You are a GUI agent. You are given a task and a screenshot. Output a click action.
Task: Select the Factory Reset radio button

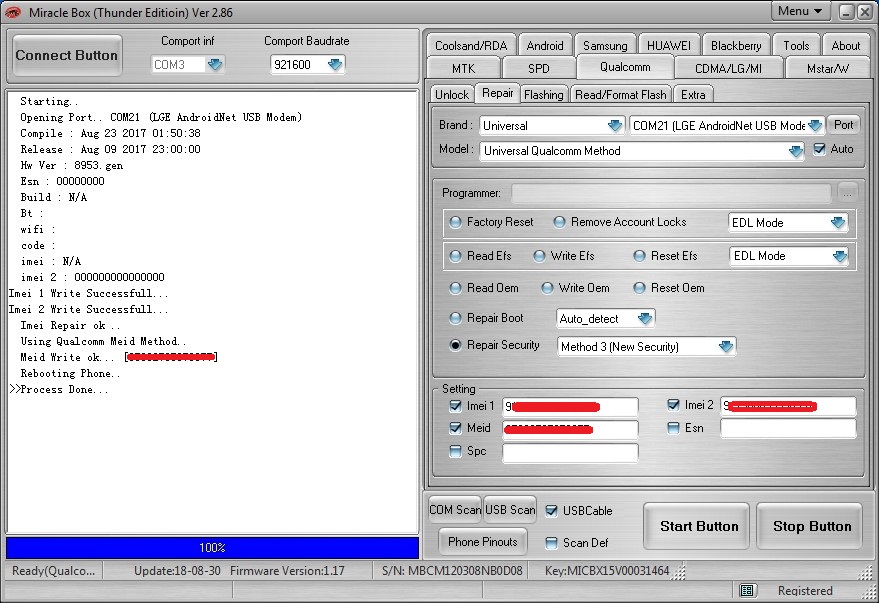(x=455, y=222)
